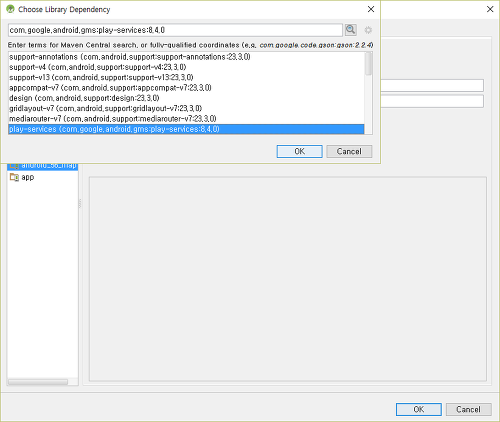
Task: Select the highlighted android module in list
Action: pyautogui.click(x=43, y=166)
